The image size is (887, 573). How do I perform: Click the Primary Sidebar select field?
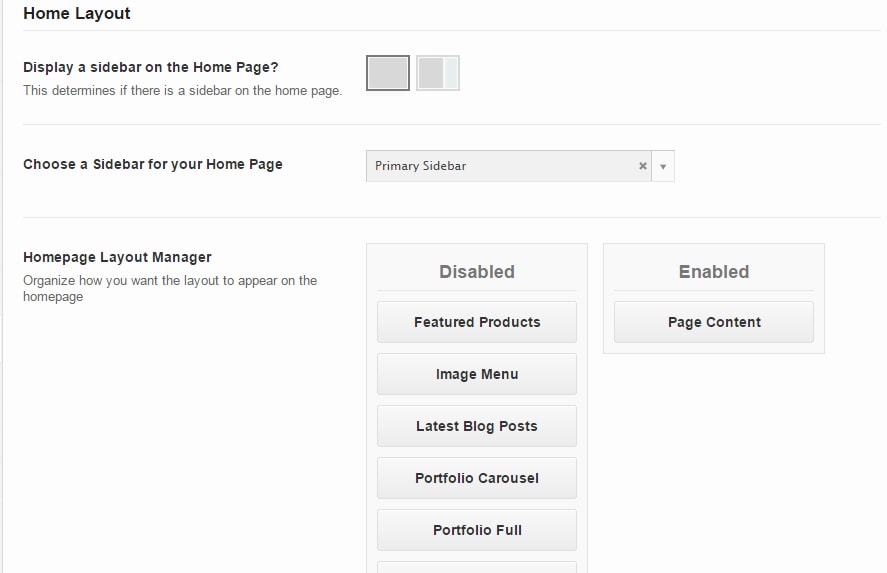click(520, 166)
